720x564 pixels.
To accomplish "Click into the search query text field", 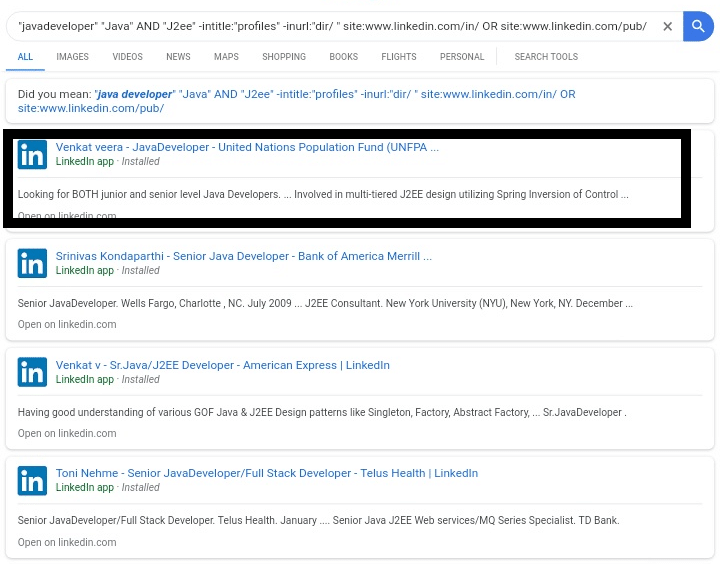I will [x=332, y=26].
